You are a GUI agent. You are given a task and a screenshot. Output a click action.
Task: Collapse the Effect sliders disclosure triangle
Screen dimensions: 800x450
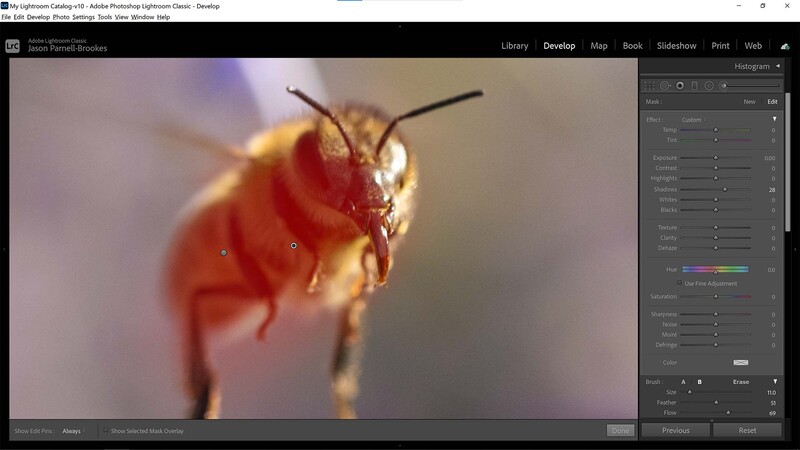774,119
